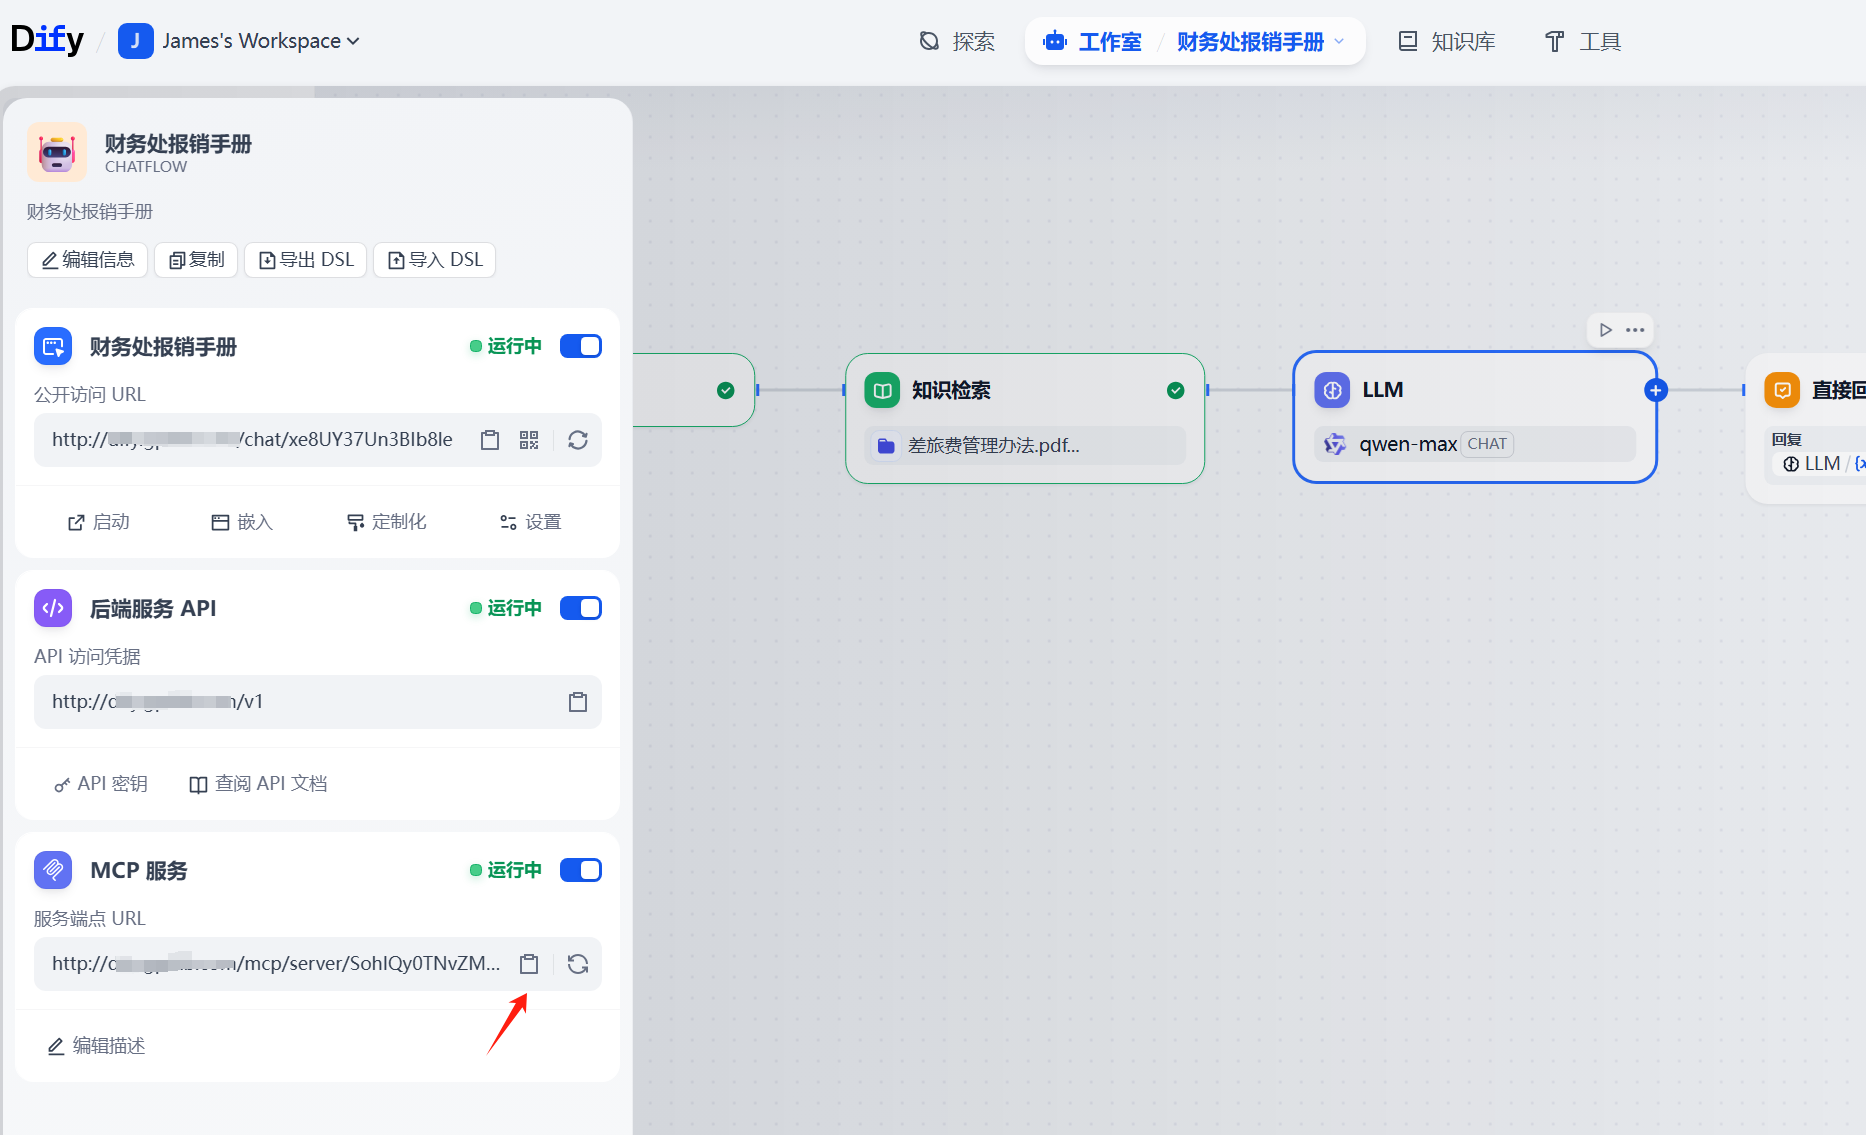Click the 差旅费管理办法.pdf knowledge entry

(1025, 445)
